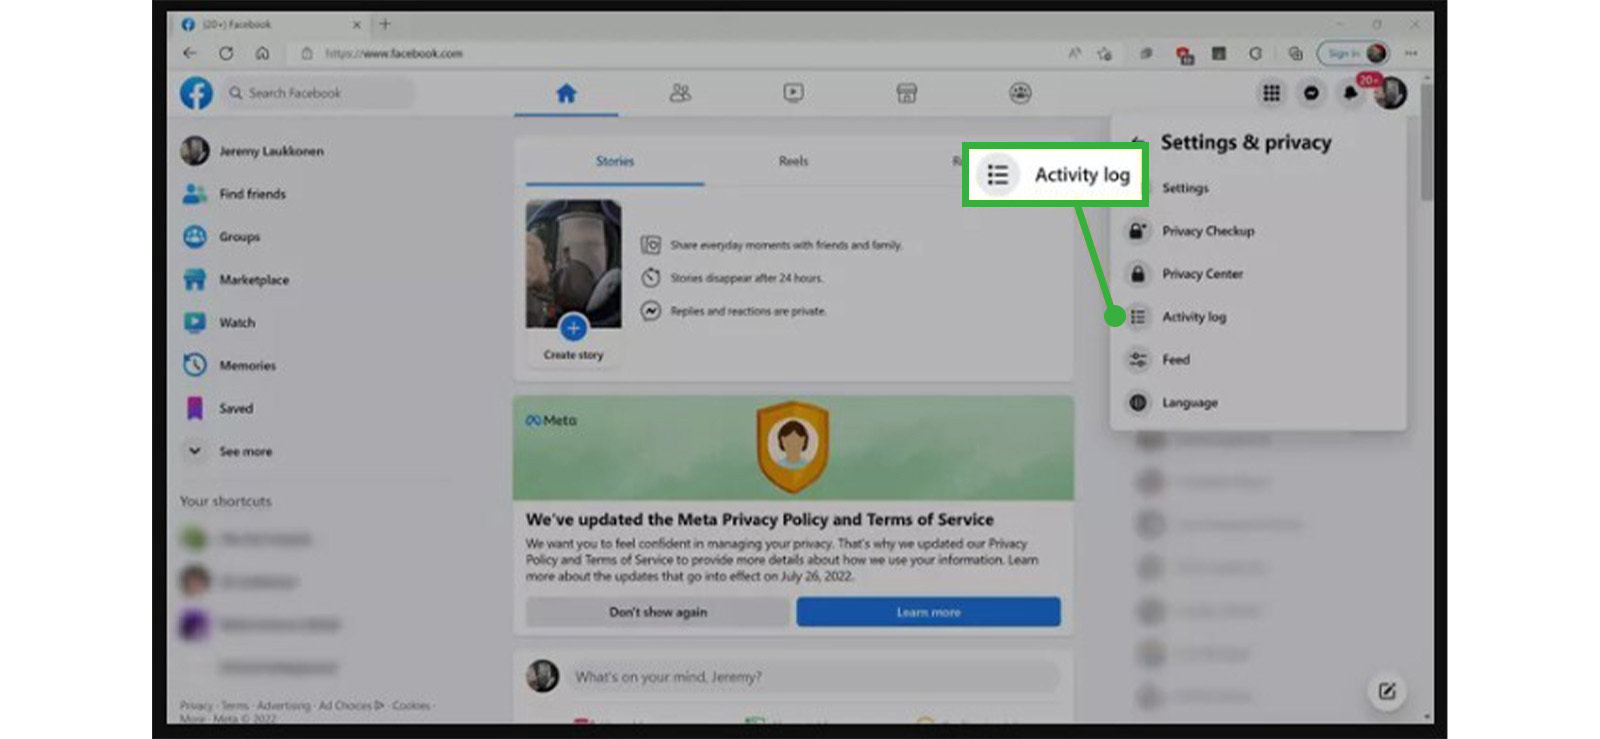Screen dimensions: 1600x739
Task: Open the notifications bell icon
Action: click(1350, 93)
